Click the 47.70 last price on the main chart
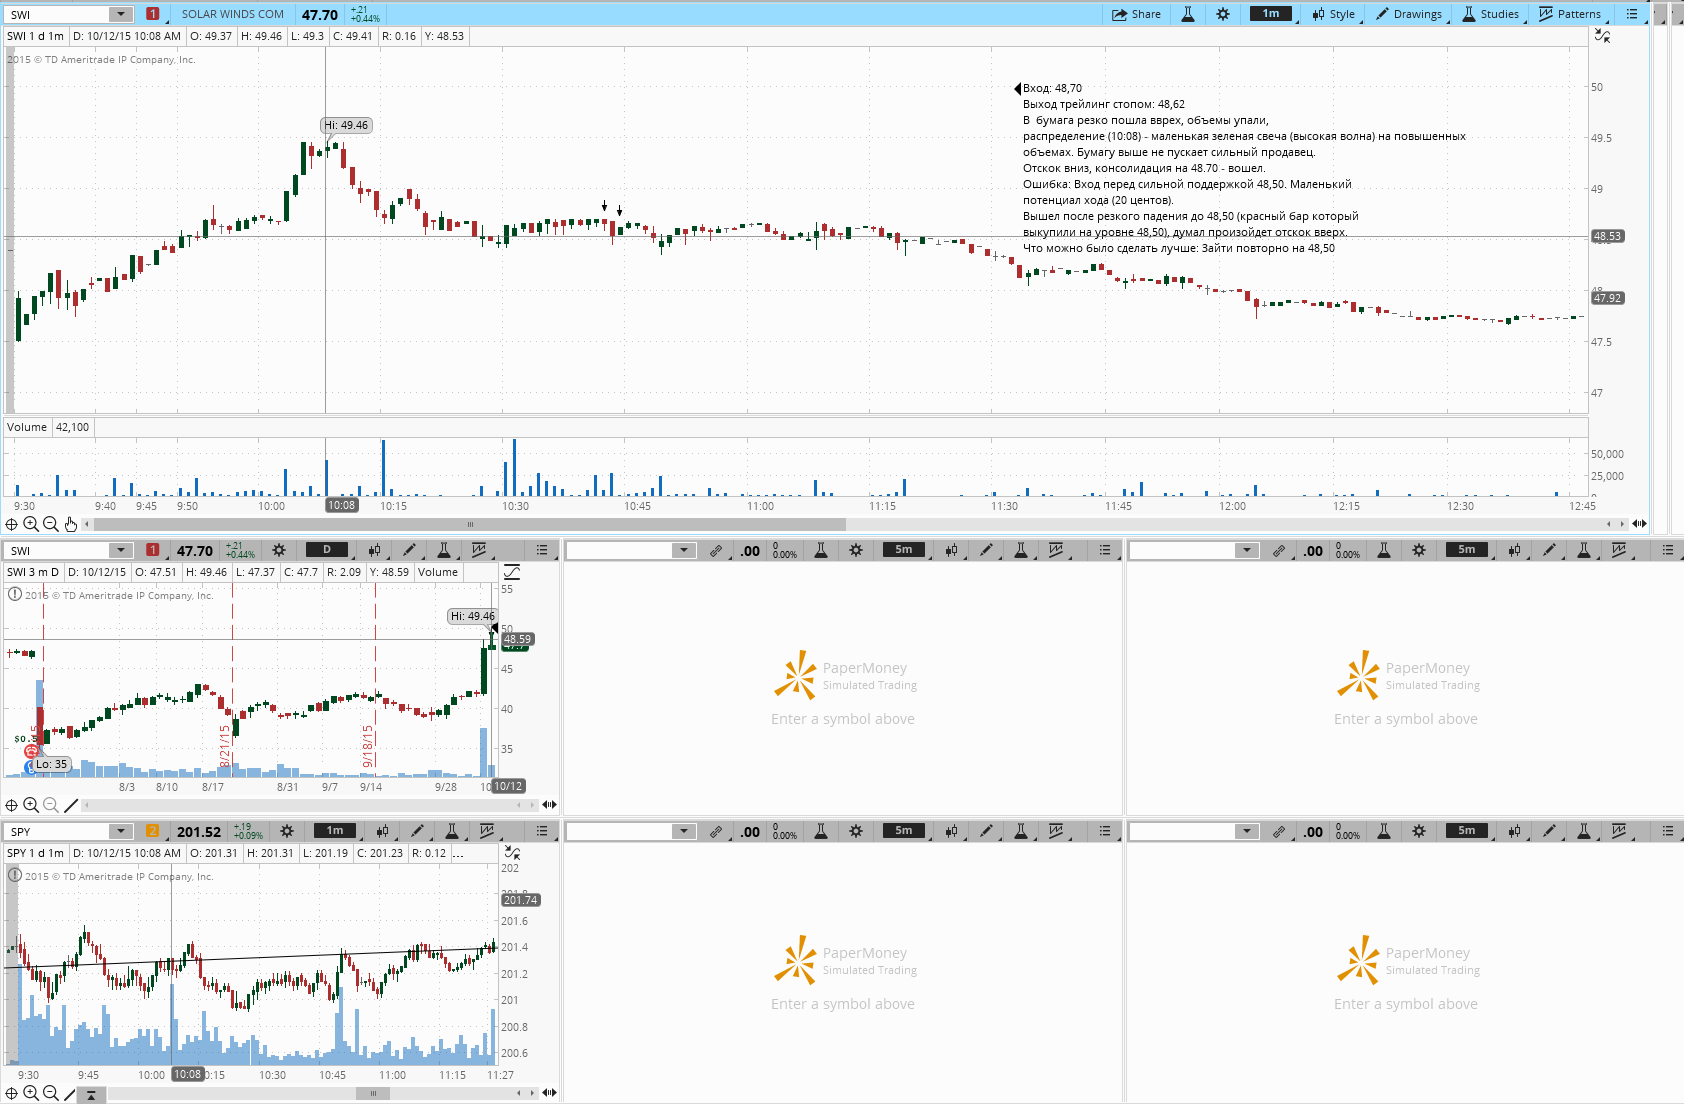The height and width of the screenshot is (1104, 1684). 320,15
